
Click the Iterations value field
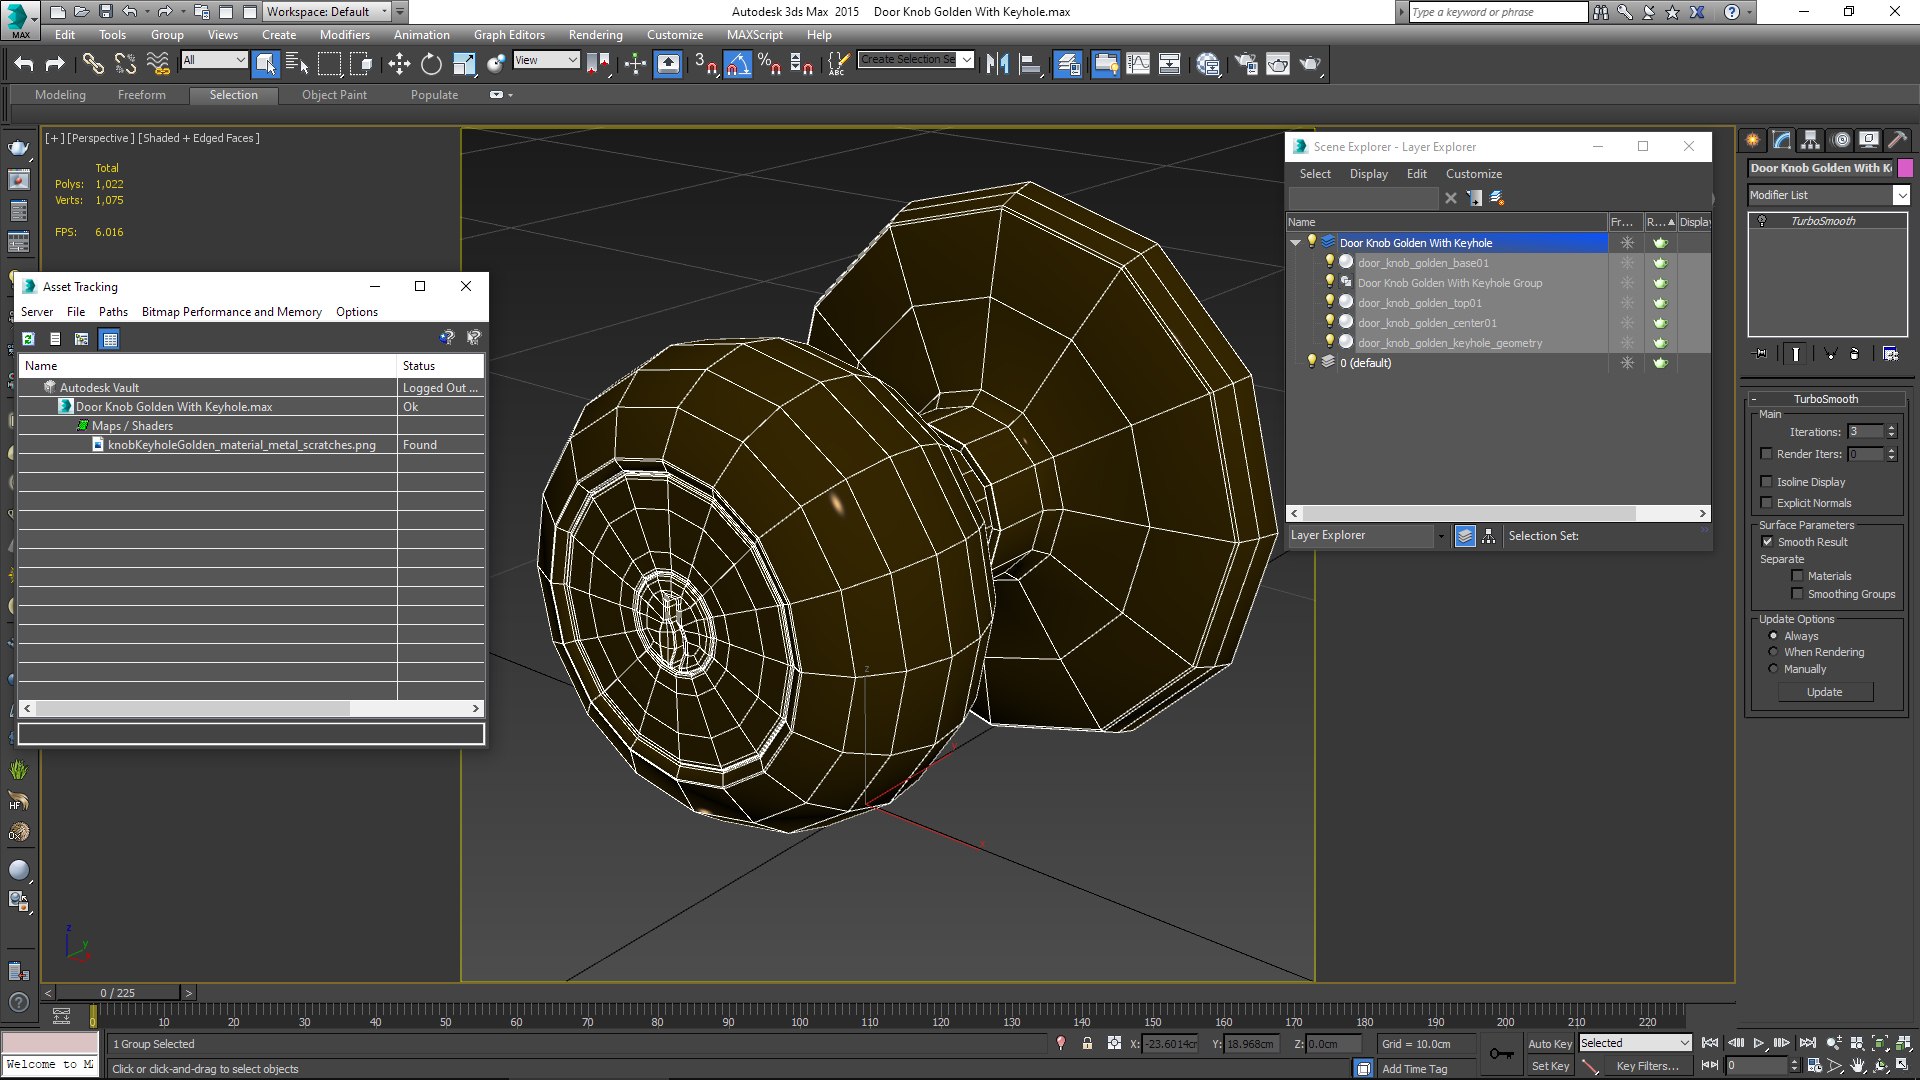1865,432
